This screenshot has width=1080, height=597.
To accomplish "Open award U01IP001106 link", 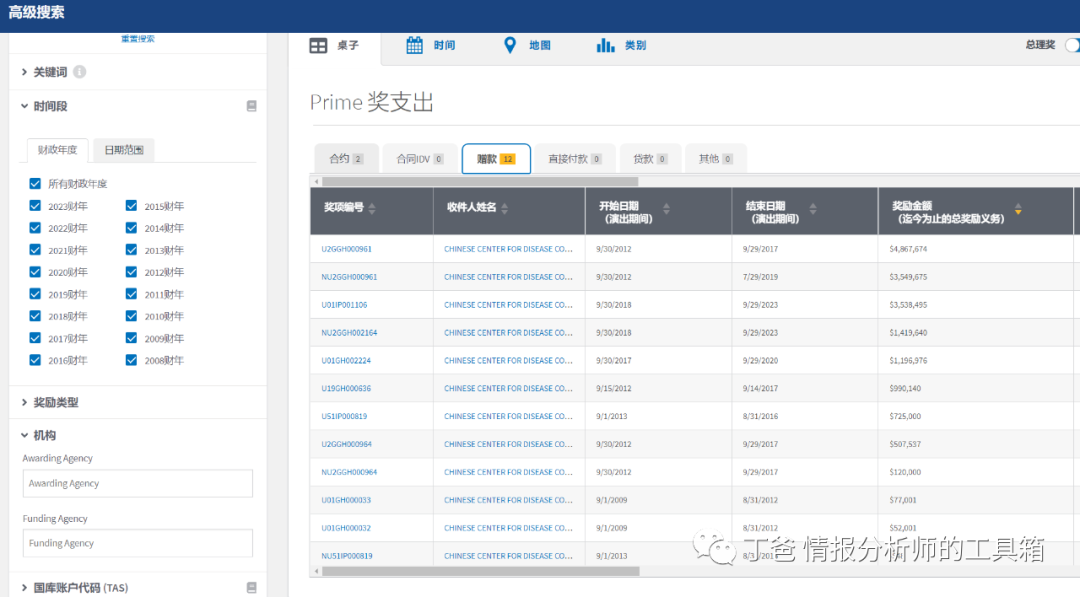I will [344, 304].
